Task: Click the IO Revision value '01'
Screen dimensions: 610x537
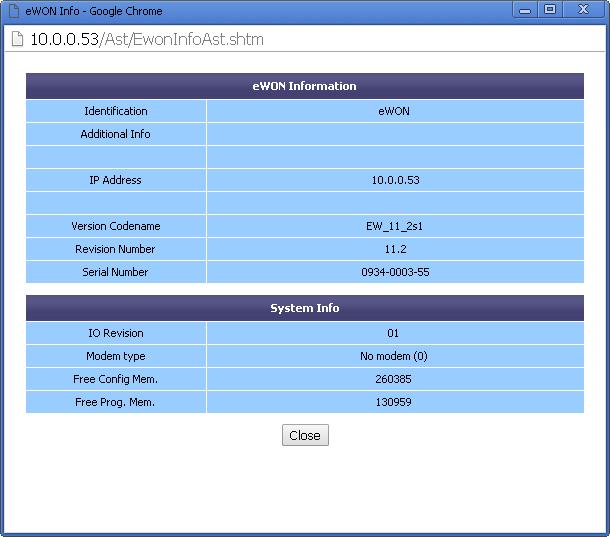Action: (393, 333)
